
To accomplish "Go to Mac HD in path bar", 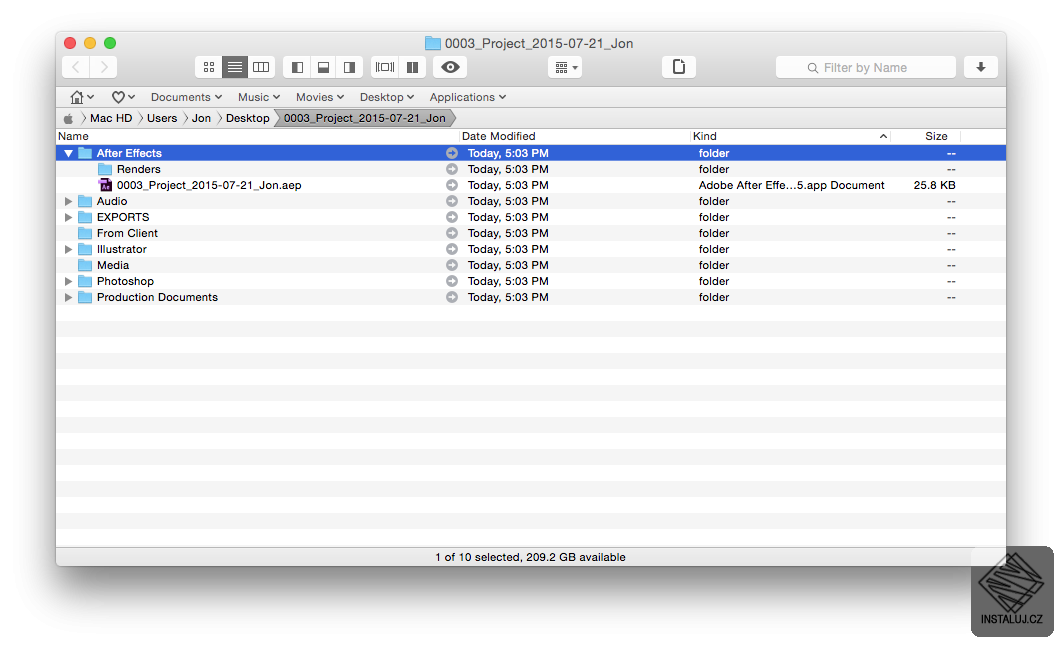I will [x=111, y=118].
